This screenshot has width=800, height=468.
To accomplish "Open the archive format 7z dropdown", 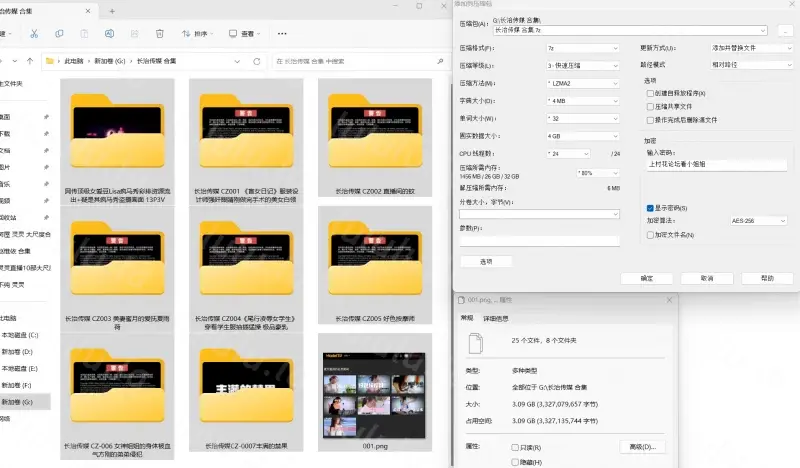I will (583, 48).
